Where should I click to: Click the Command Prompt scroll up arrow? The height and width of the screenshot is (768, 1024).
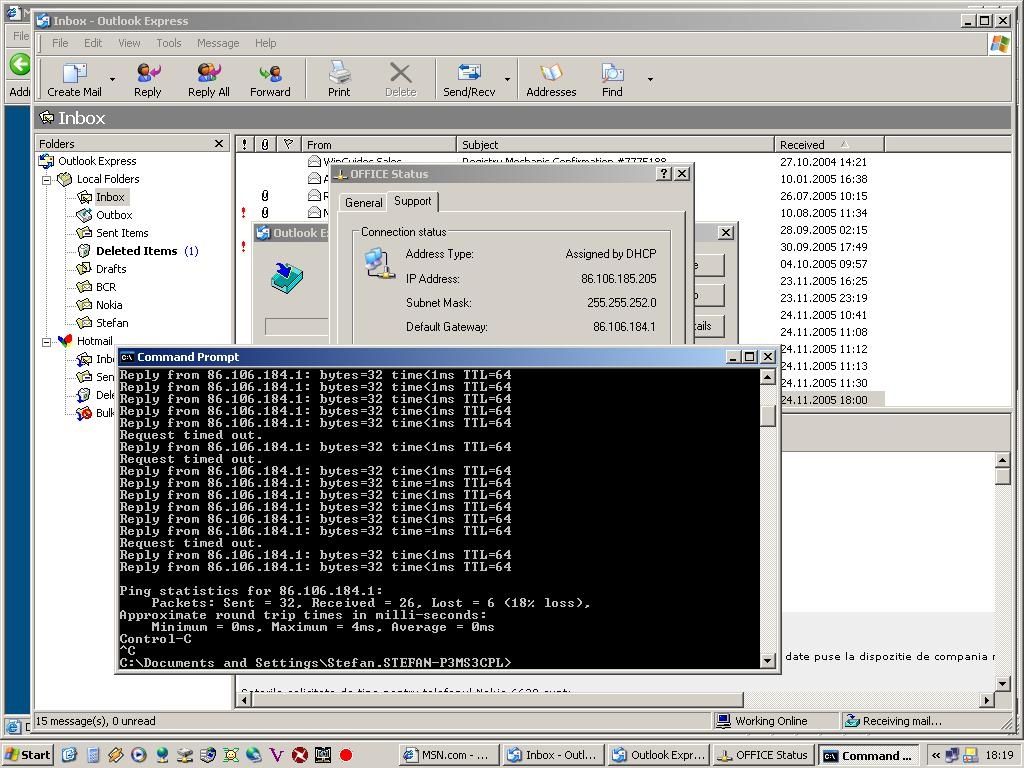pos(768,377)
